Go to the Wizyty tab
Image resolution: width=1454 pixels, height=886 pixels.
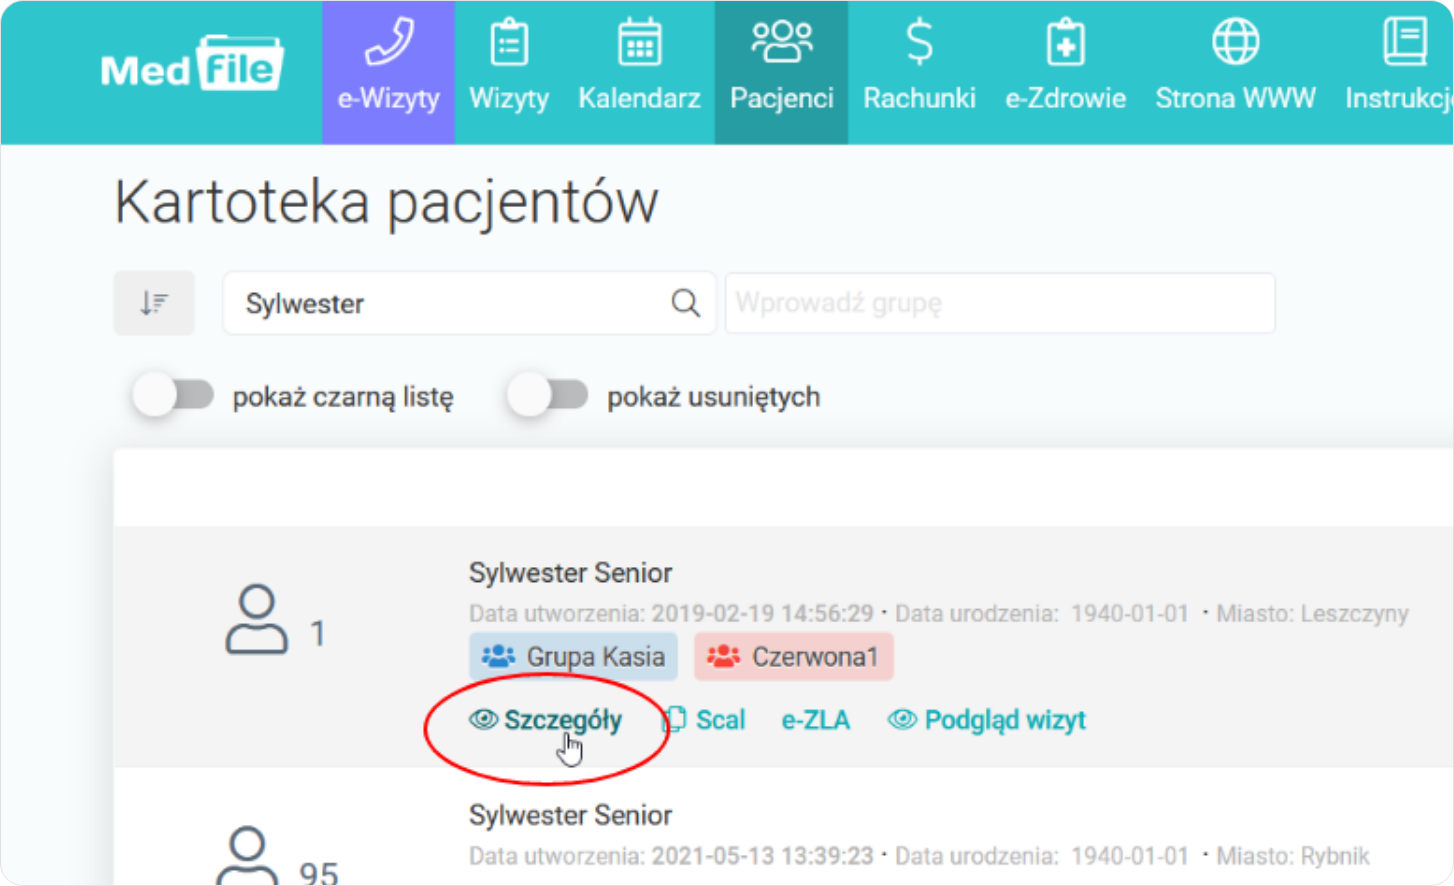pyautogui.click(x=509, y=72)
